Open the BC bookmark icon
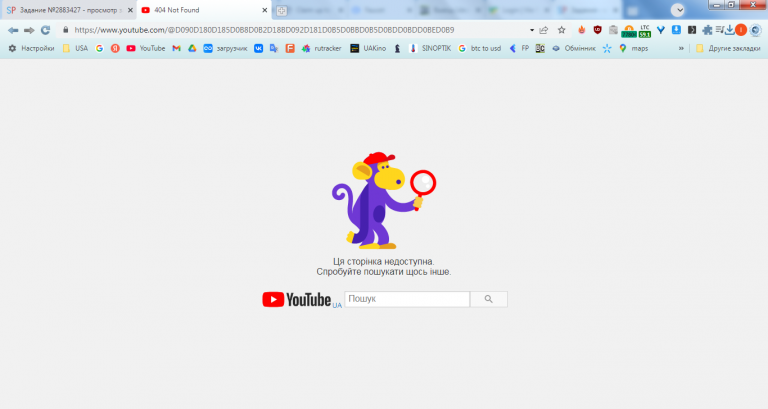This screenshot has width=768, height=409. [x=540, y=48]
